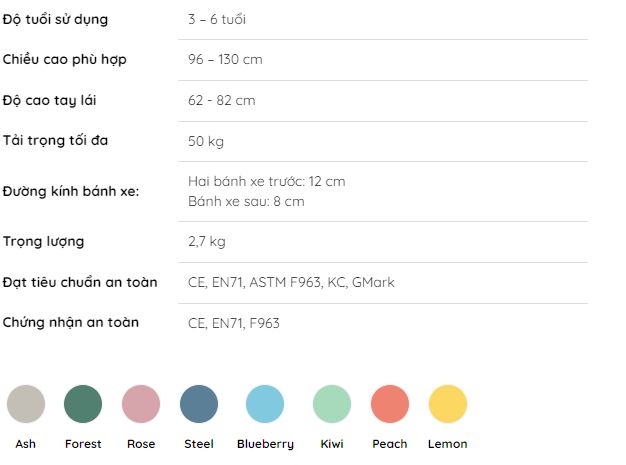626x465 pixels.
Task: Choose the Forest green color swatch
Action: (83, 404)
